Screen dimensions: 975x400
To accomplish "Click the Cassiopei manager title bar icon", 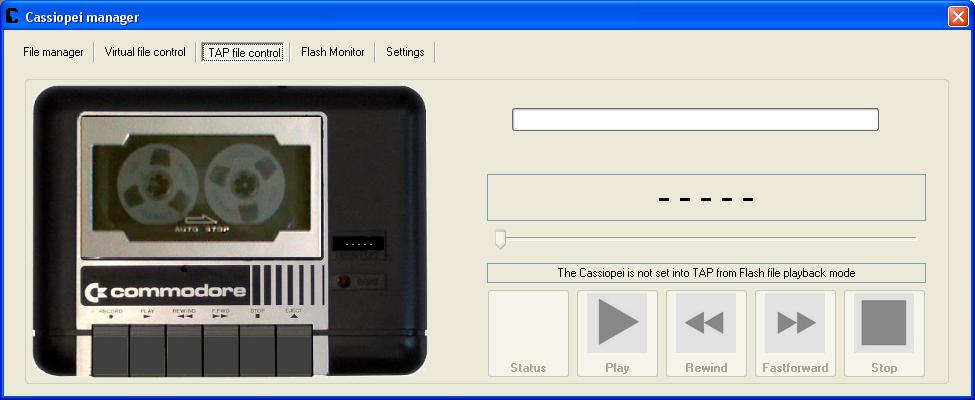I will [x=11, y=17].
